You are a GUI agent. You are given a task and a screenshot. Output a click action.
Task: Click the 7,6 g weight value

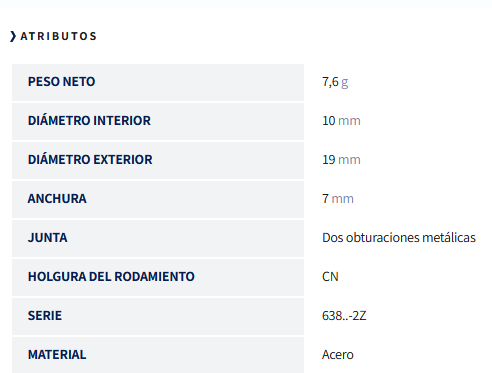pos(335,82)
